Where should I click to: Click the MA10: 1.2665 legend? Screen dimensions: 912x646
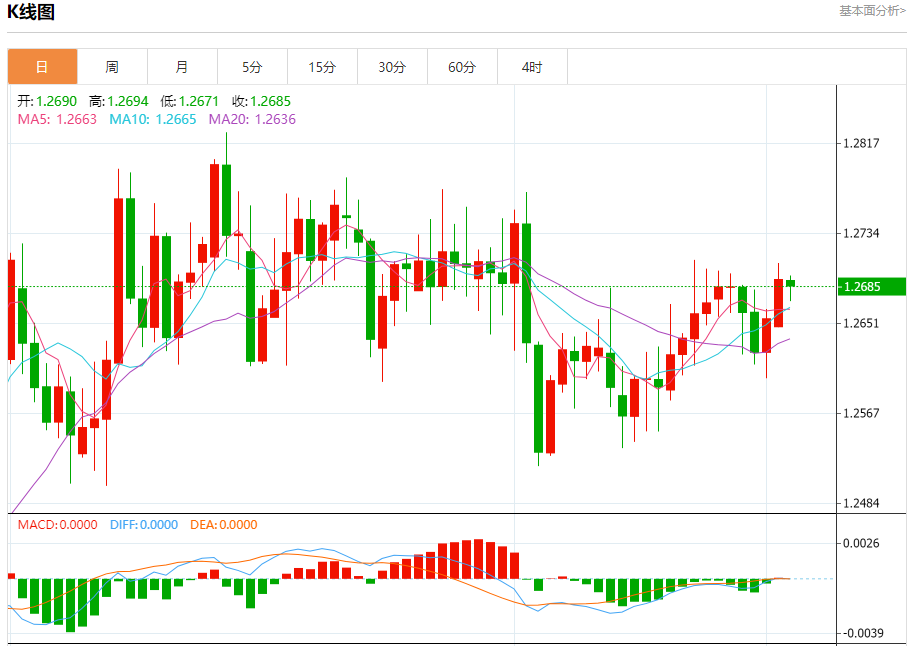[153, 119]
